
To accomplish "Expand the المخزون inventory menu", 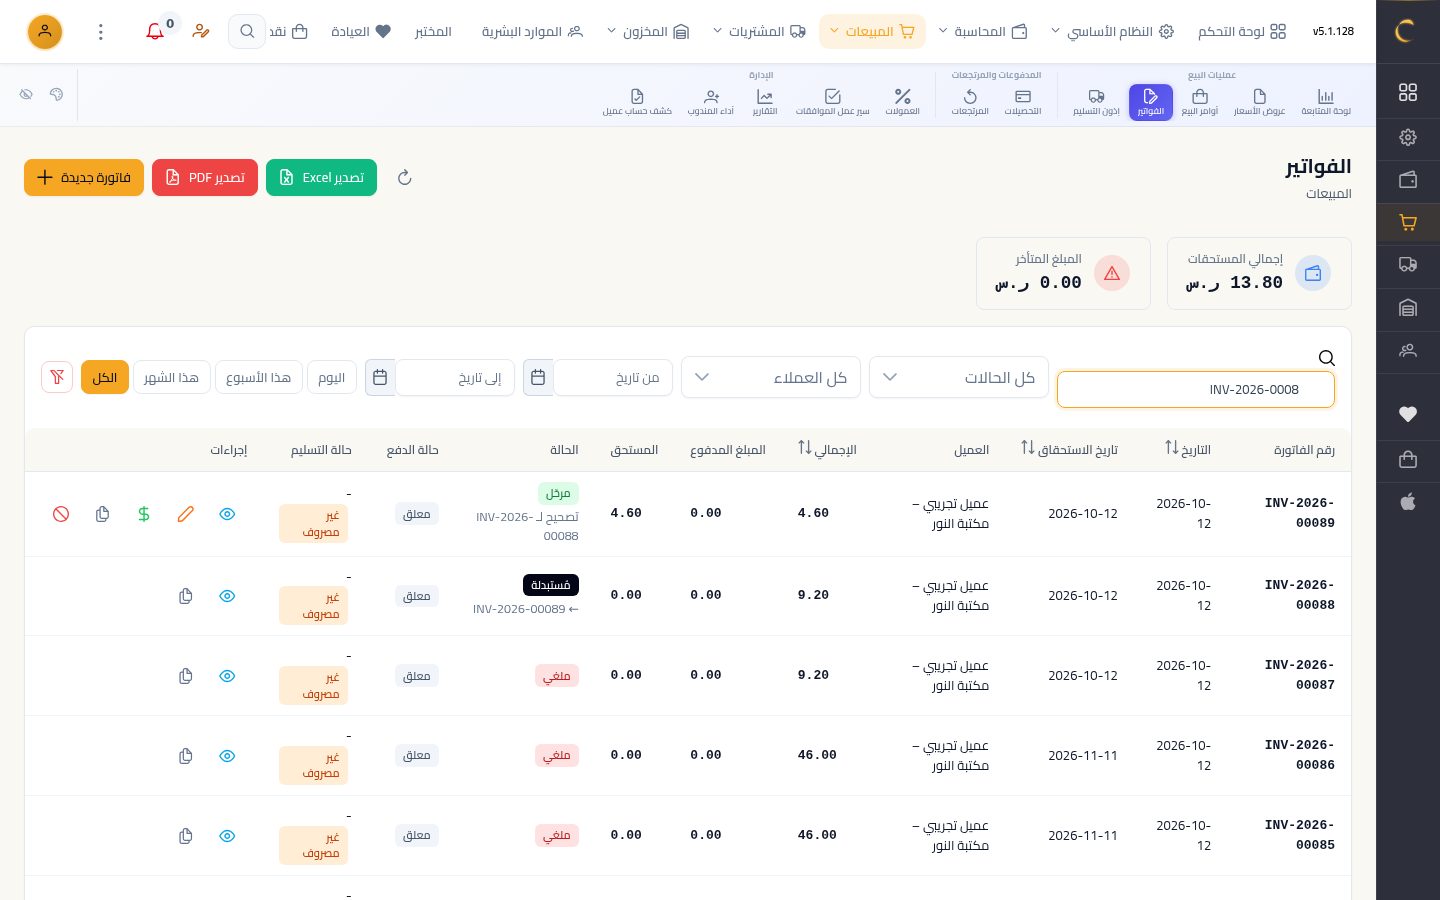I will click(649, 32).
